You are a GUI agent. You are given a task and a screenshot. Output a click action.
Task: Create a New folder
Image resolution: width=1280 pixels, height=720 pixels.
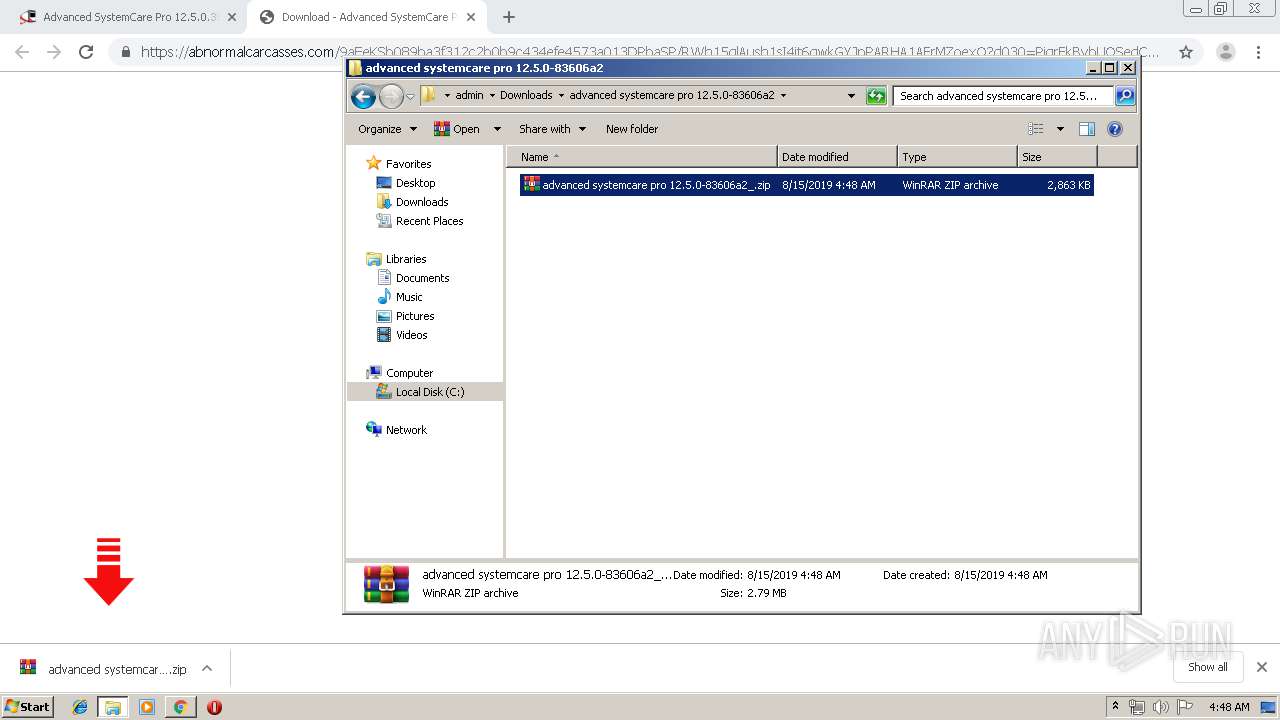(632, 129)
